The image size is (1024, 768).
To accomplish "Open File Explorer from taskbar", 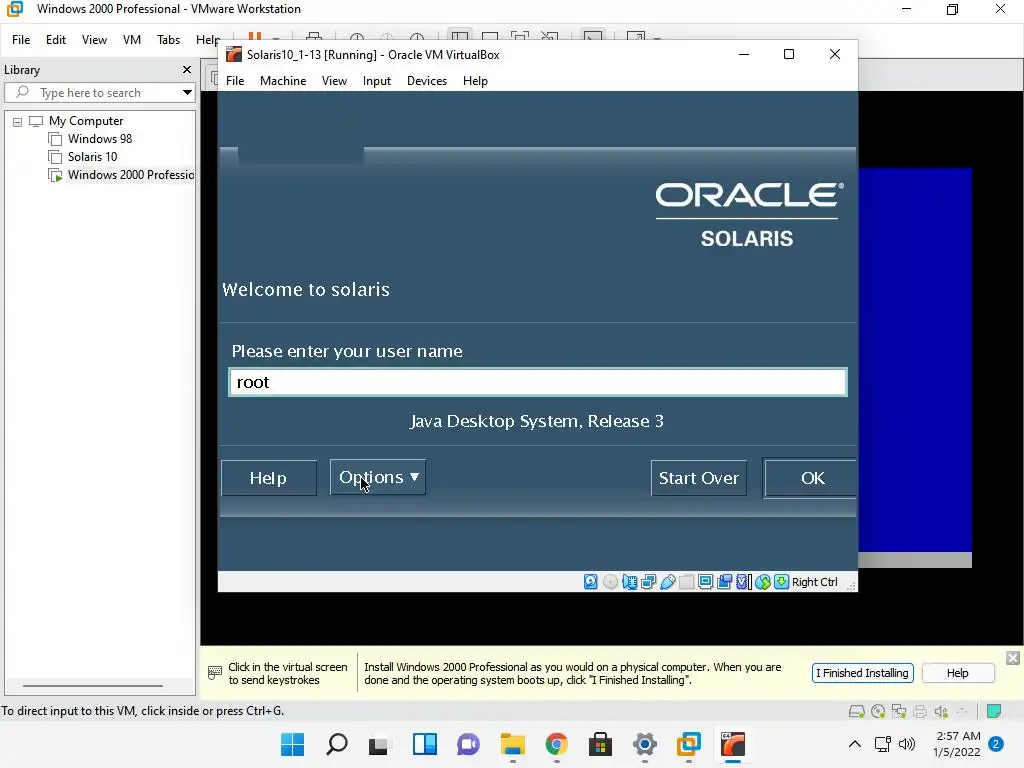I will point(513,744).
